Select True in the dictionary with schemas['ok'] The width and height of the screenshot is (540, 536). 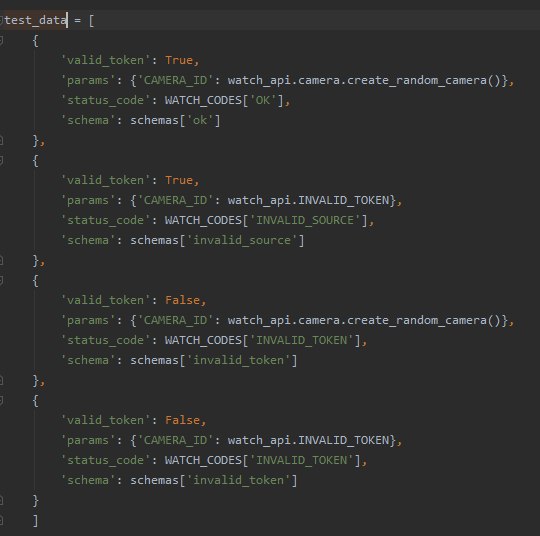pyautogui.click(x=179, y=60)
